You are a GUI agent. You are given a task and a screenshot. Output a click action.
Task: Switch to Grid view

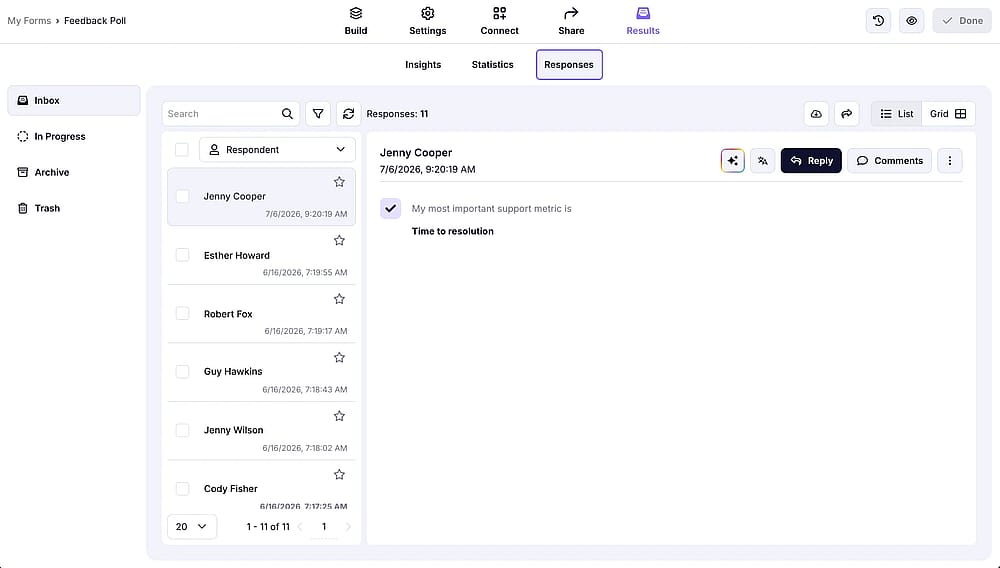click(948, 113)
